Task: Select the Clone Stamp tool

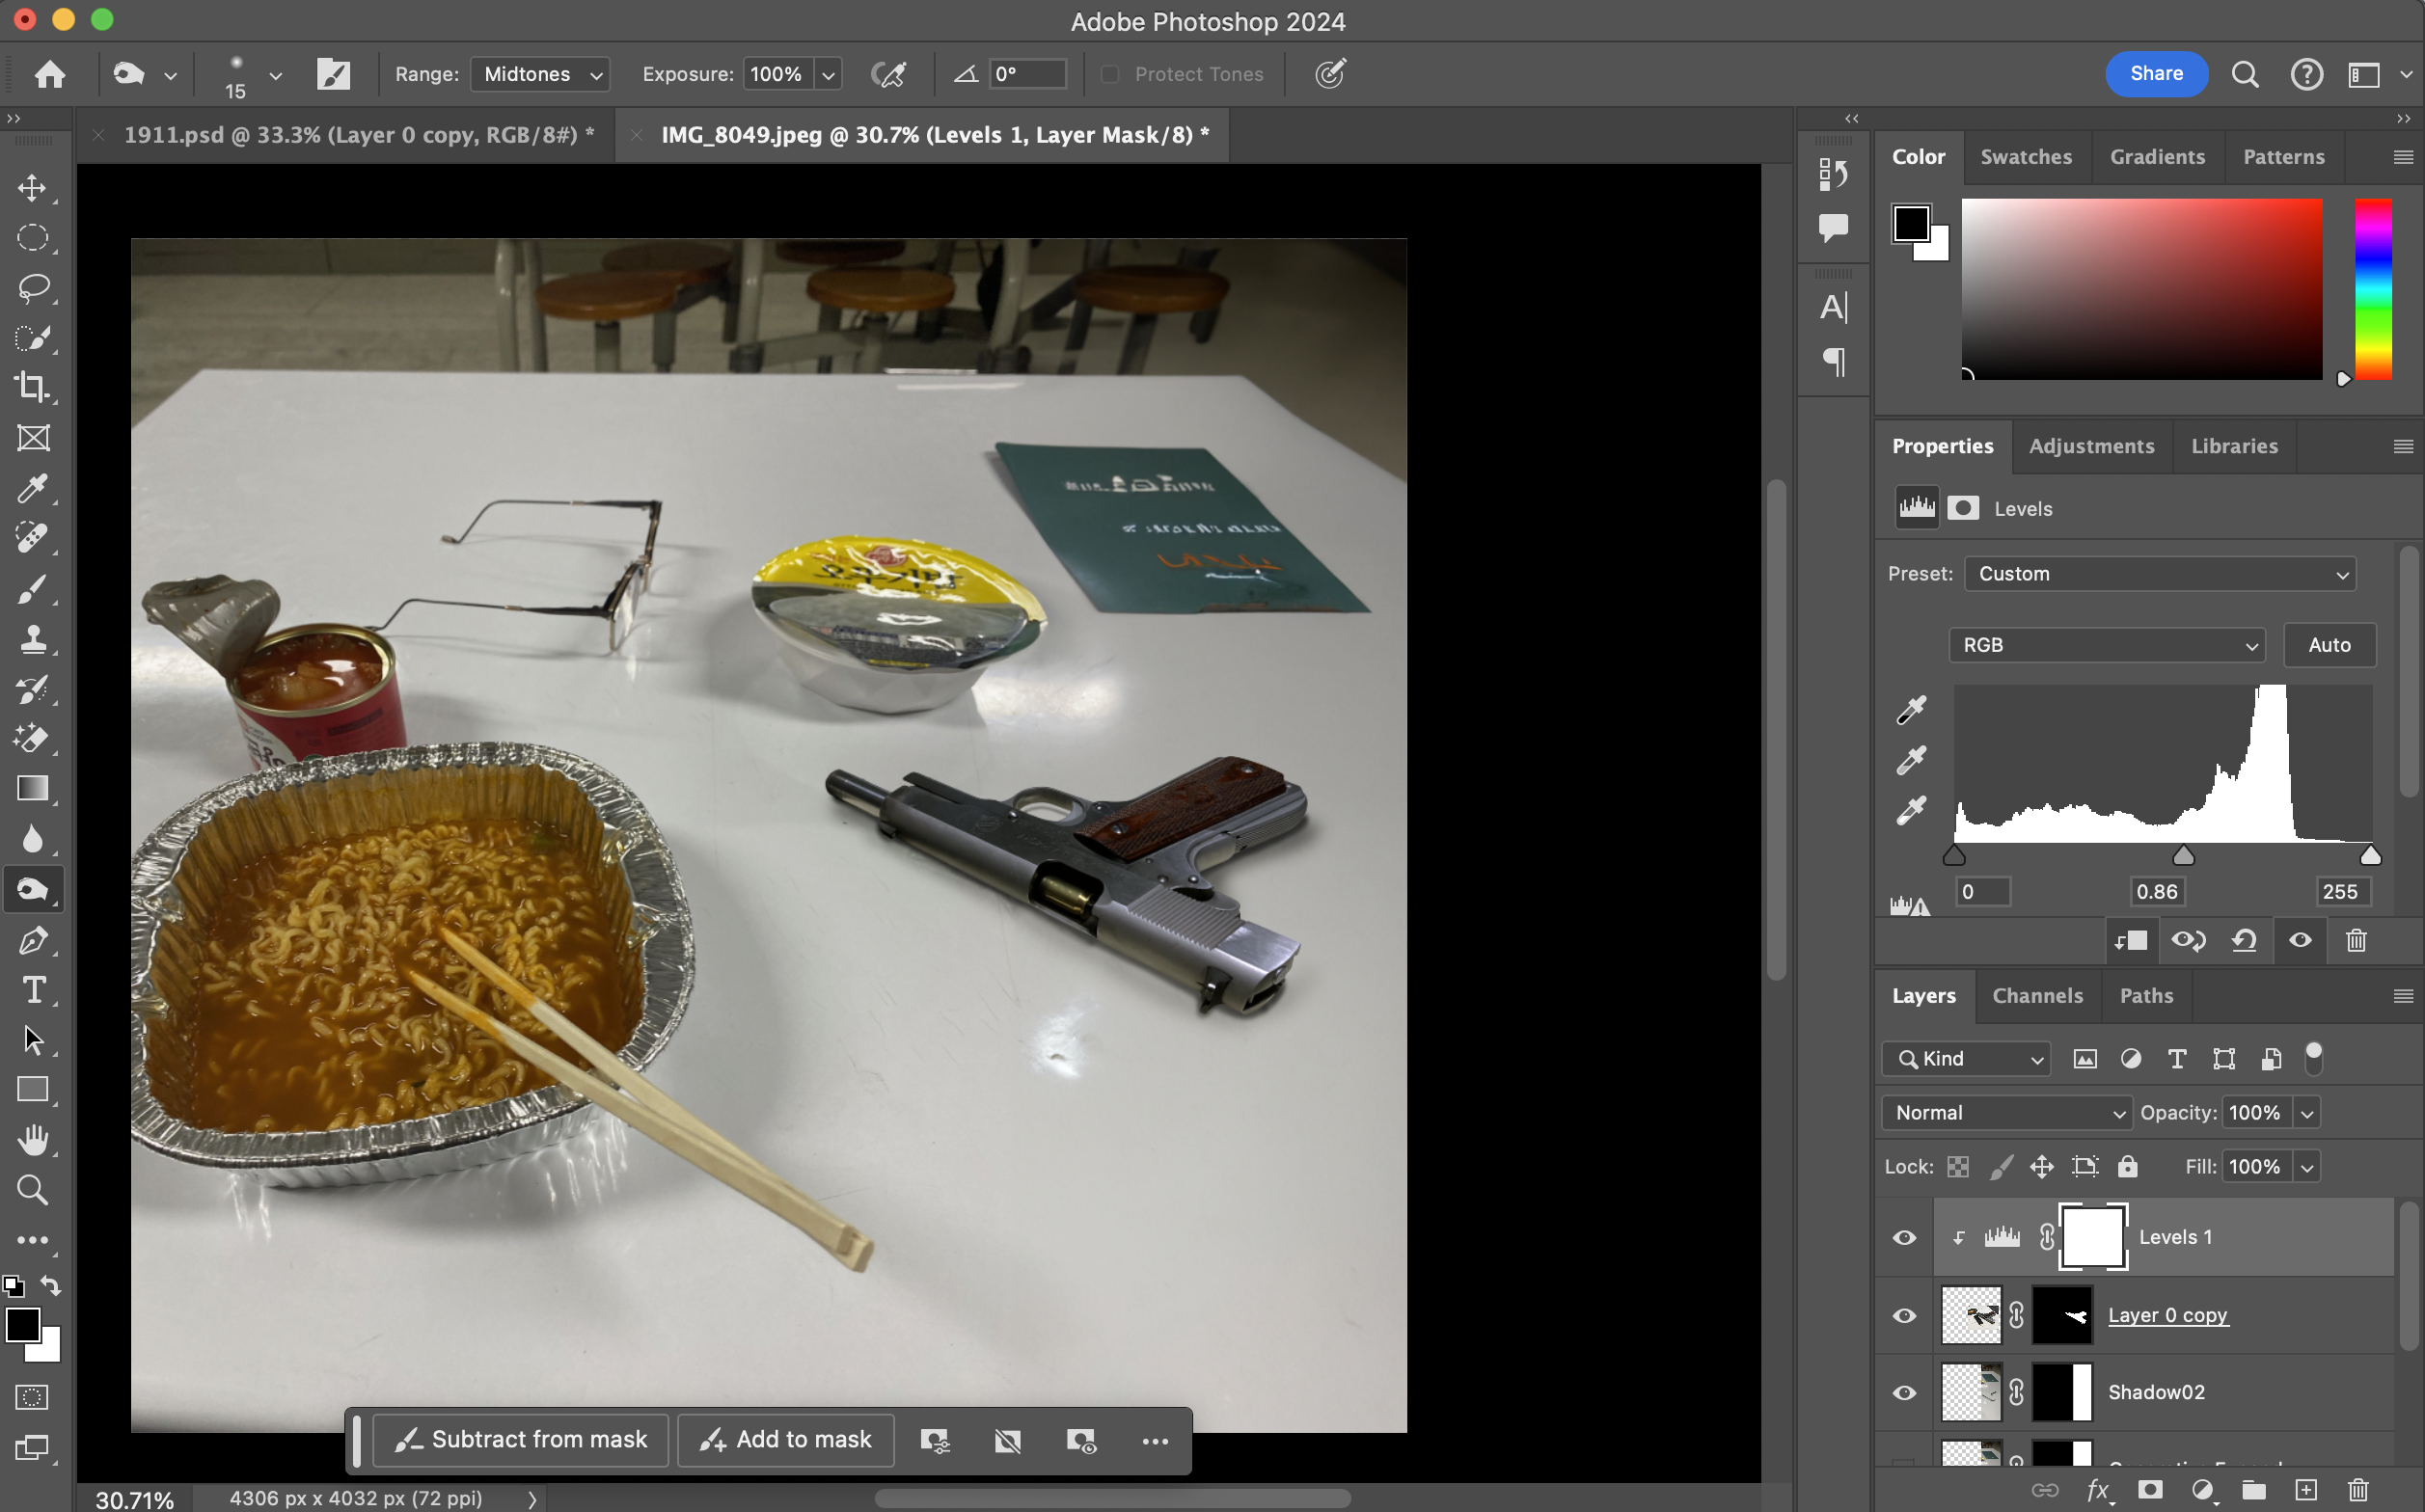Action: pos(32,639)
